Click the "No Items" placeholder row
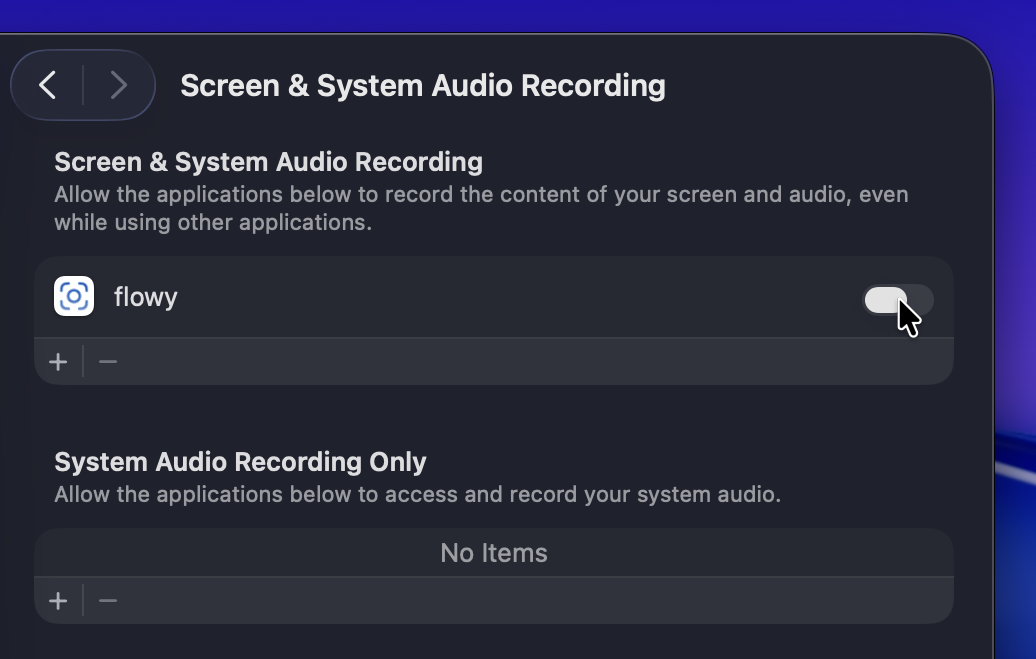 pos(494,553)
